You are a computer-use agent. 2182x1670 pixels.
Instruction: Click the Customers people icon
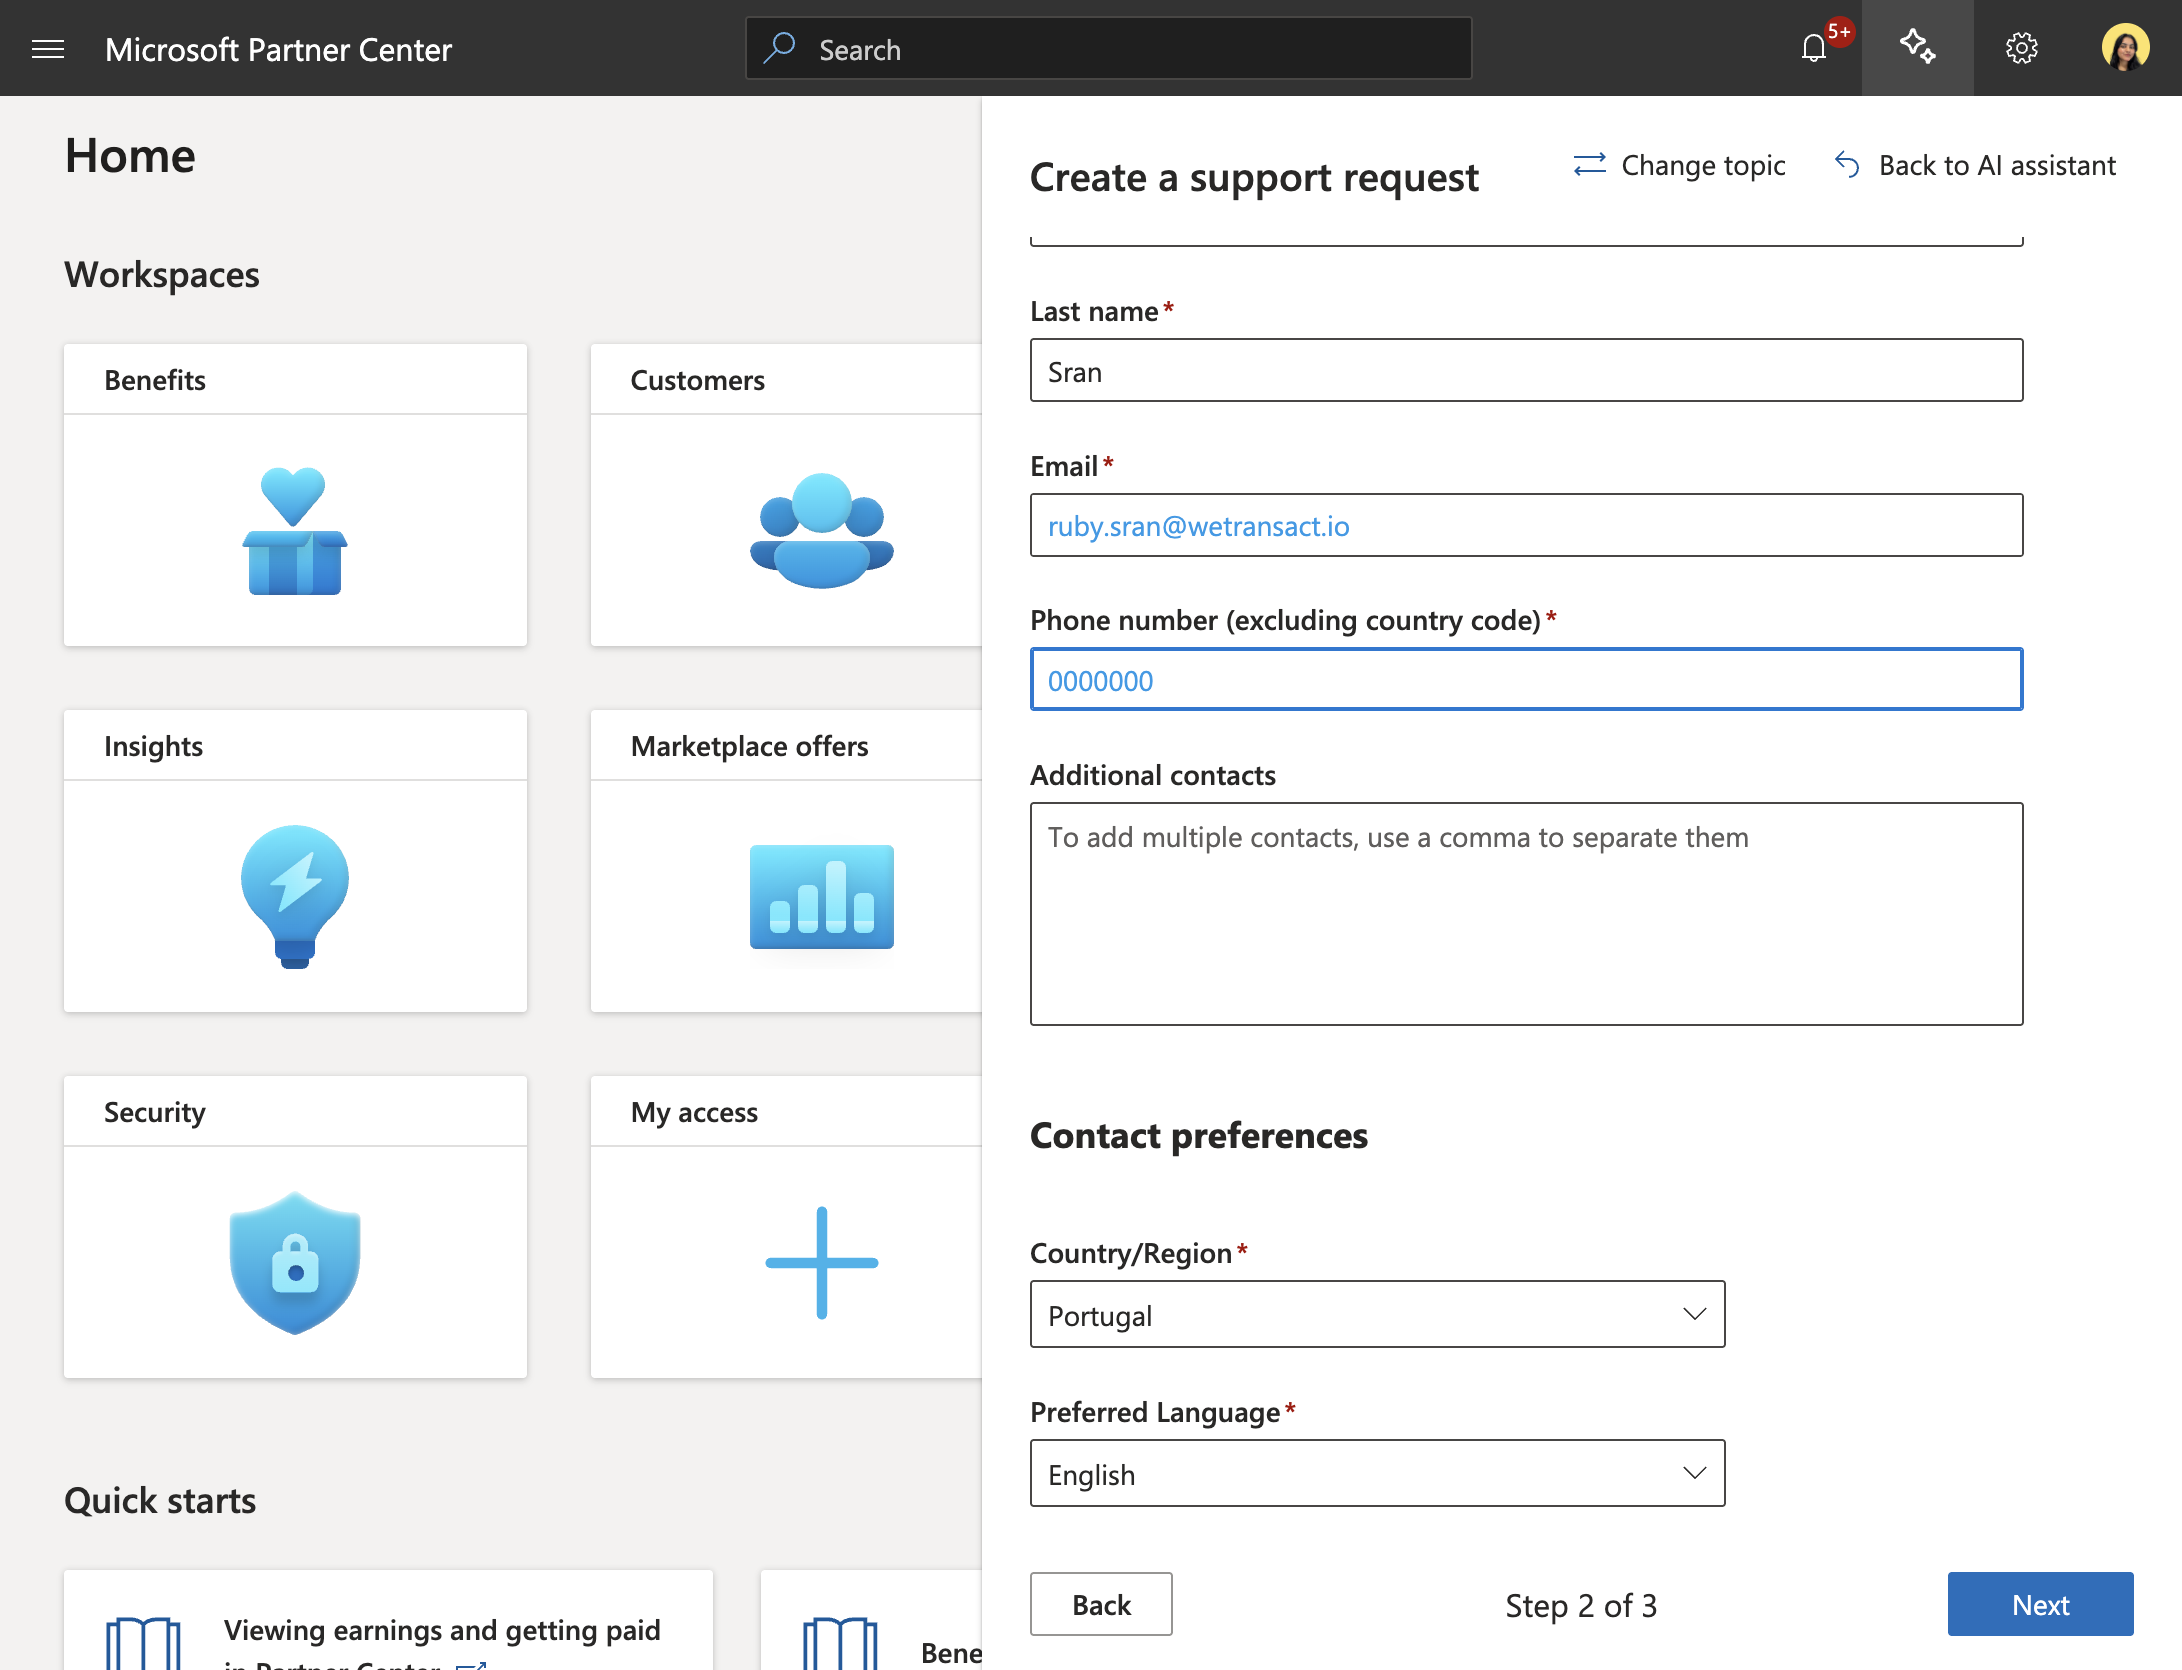tap(821, 531)
